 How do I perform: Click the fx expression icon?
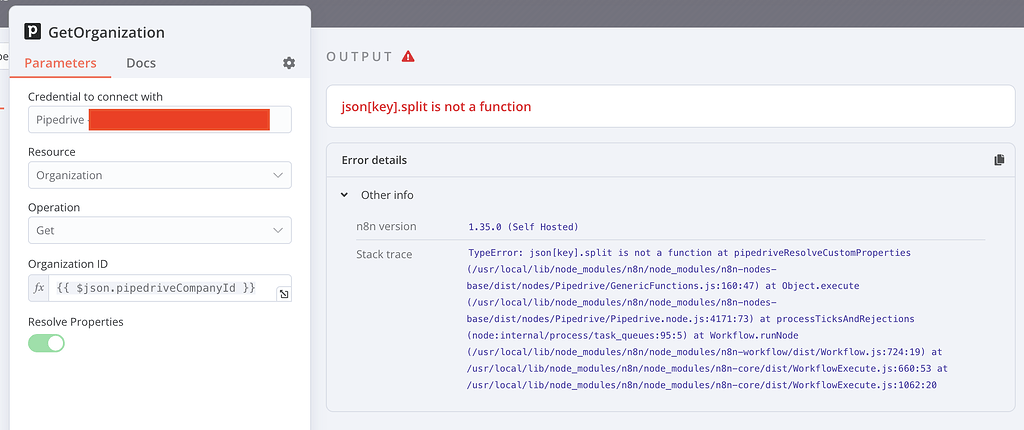pyautogui.click(x=39, y=288)
